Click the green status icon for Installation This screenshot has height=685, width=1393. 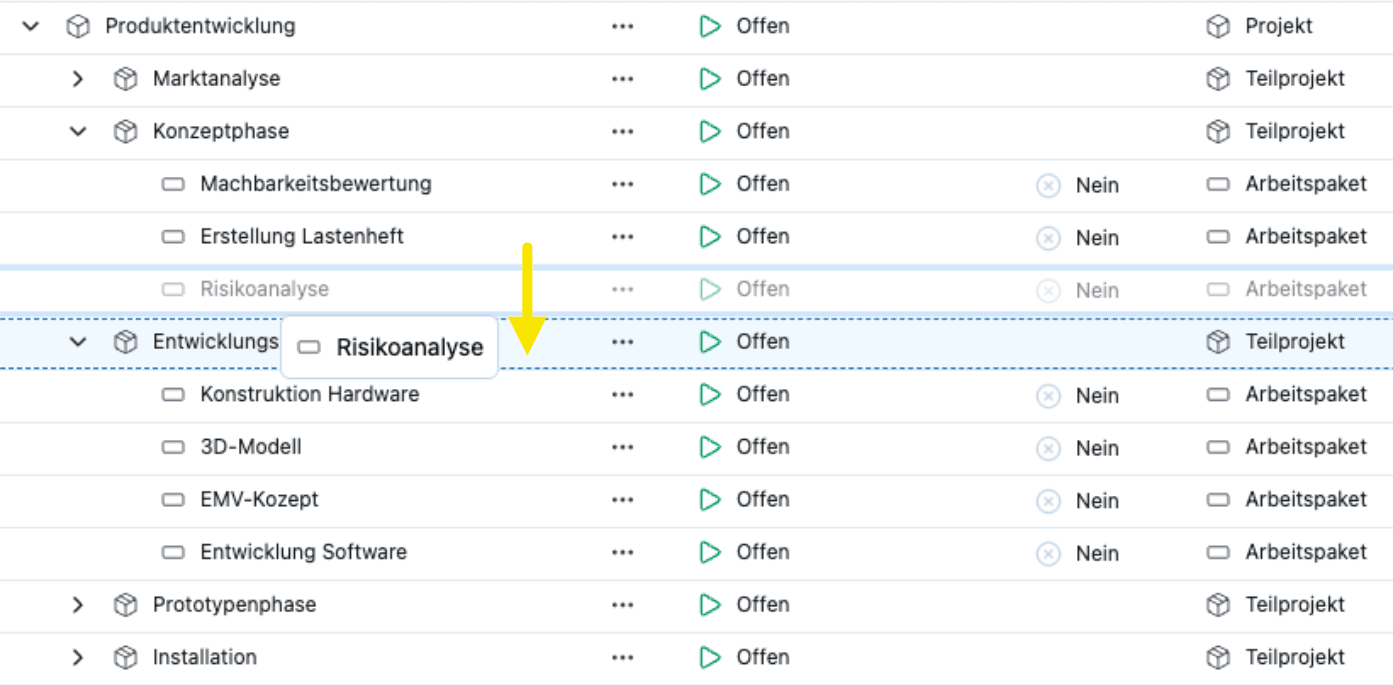coord(710,658)
